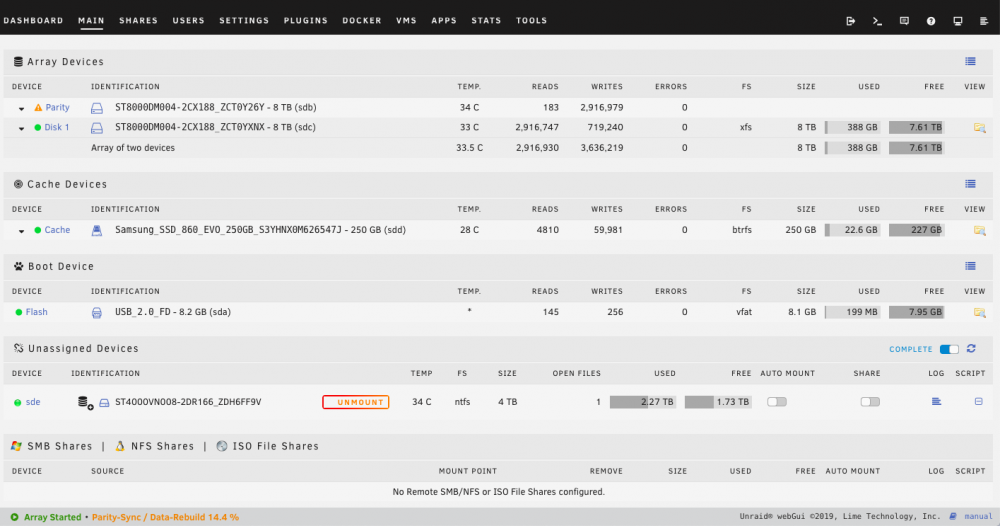1000x526 pixels.
Task: Switch to the VMs tab
Action: click(406, 20)
